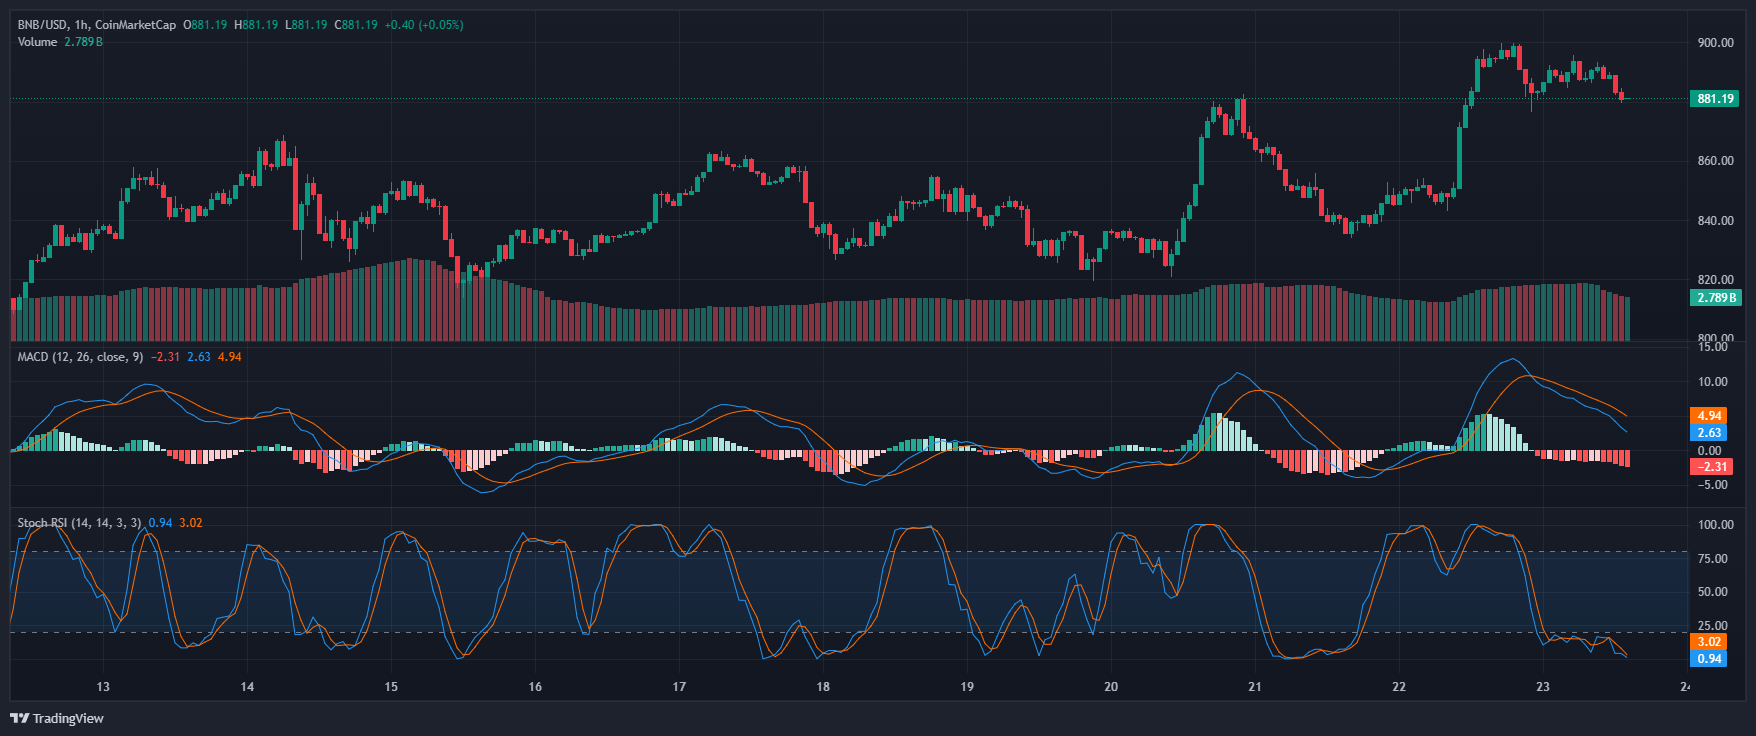Click date label 16 on time axis
The image size is (1756, 736).
point(535,687)
